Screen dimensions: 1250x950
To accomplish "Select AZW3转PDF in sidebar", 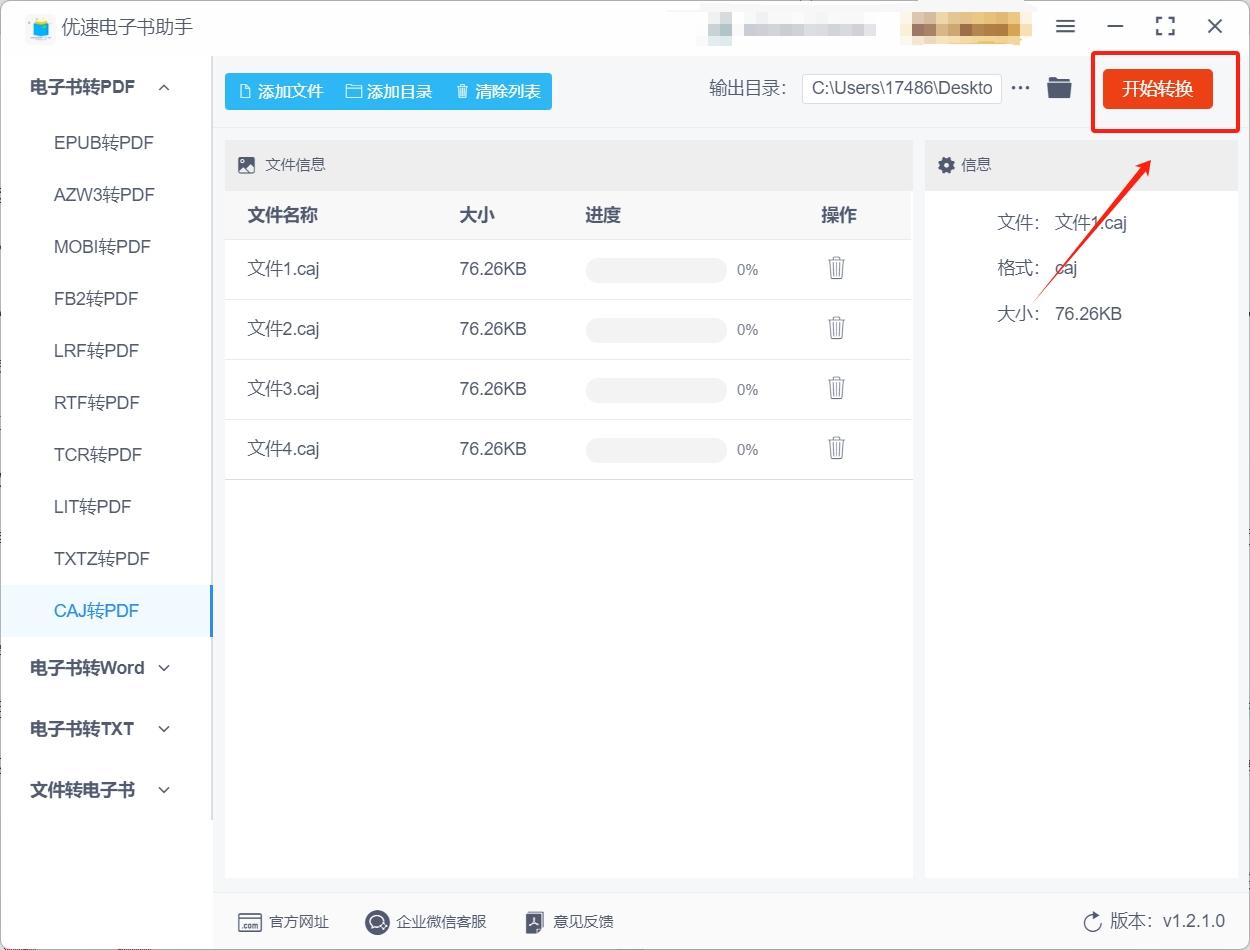I will pyautogui.click(x=104, y=195).
